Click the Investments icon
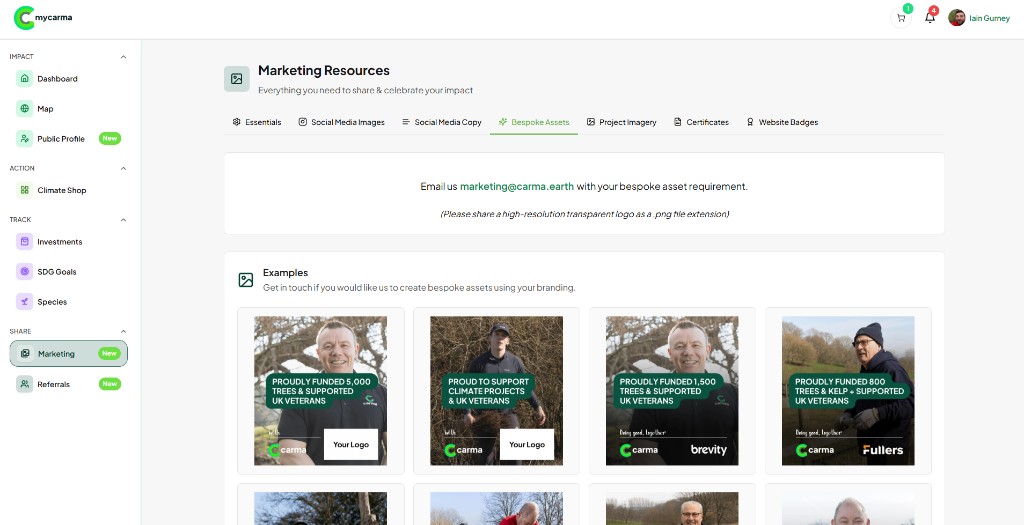This screenshot has width=1024, height=525. point(25,242)
